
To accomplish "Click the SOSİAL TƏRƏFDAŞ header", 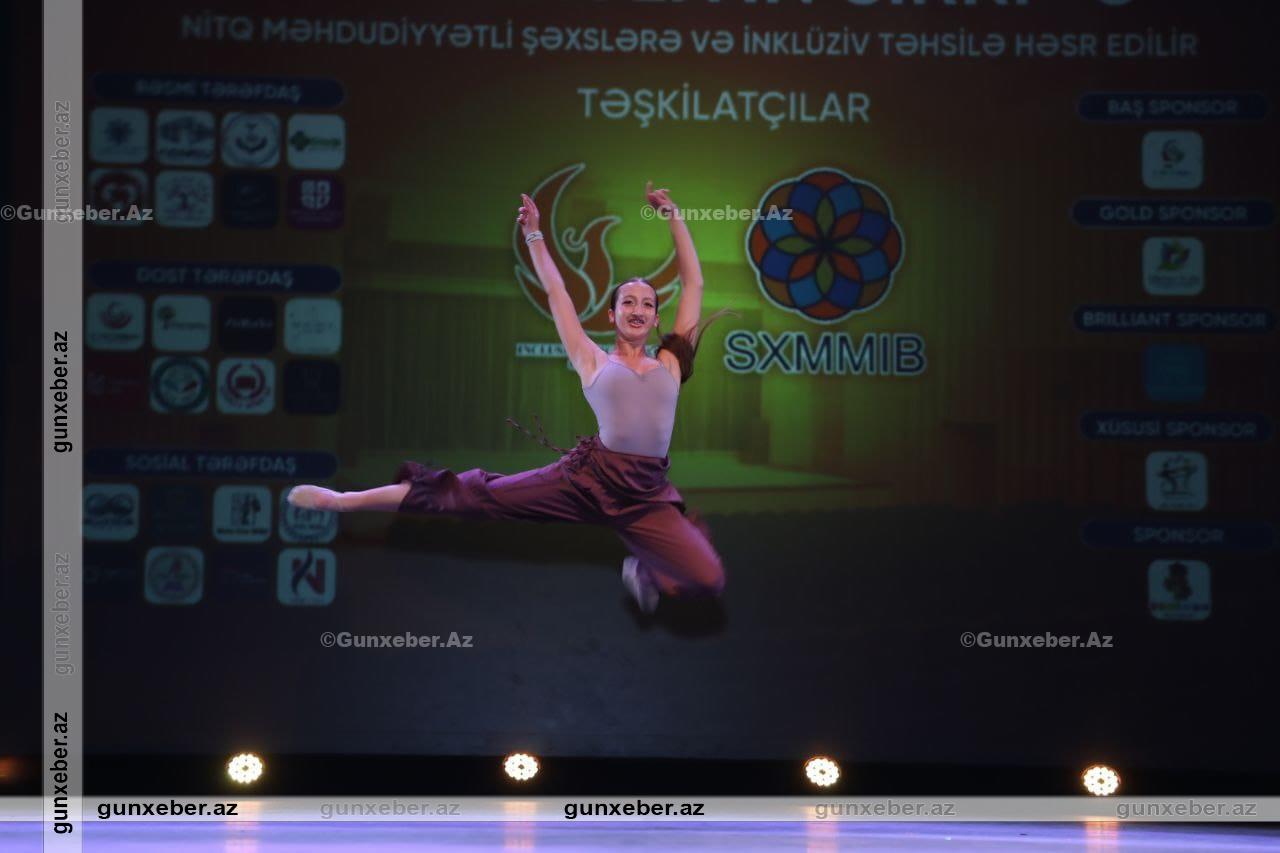I will (x=210, y=464).
